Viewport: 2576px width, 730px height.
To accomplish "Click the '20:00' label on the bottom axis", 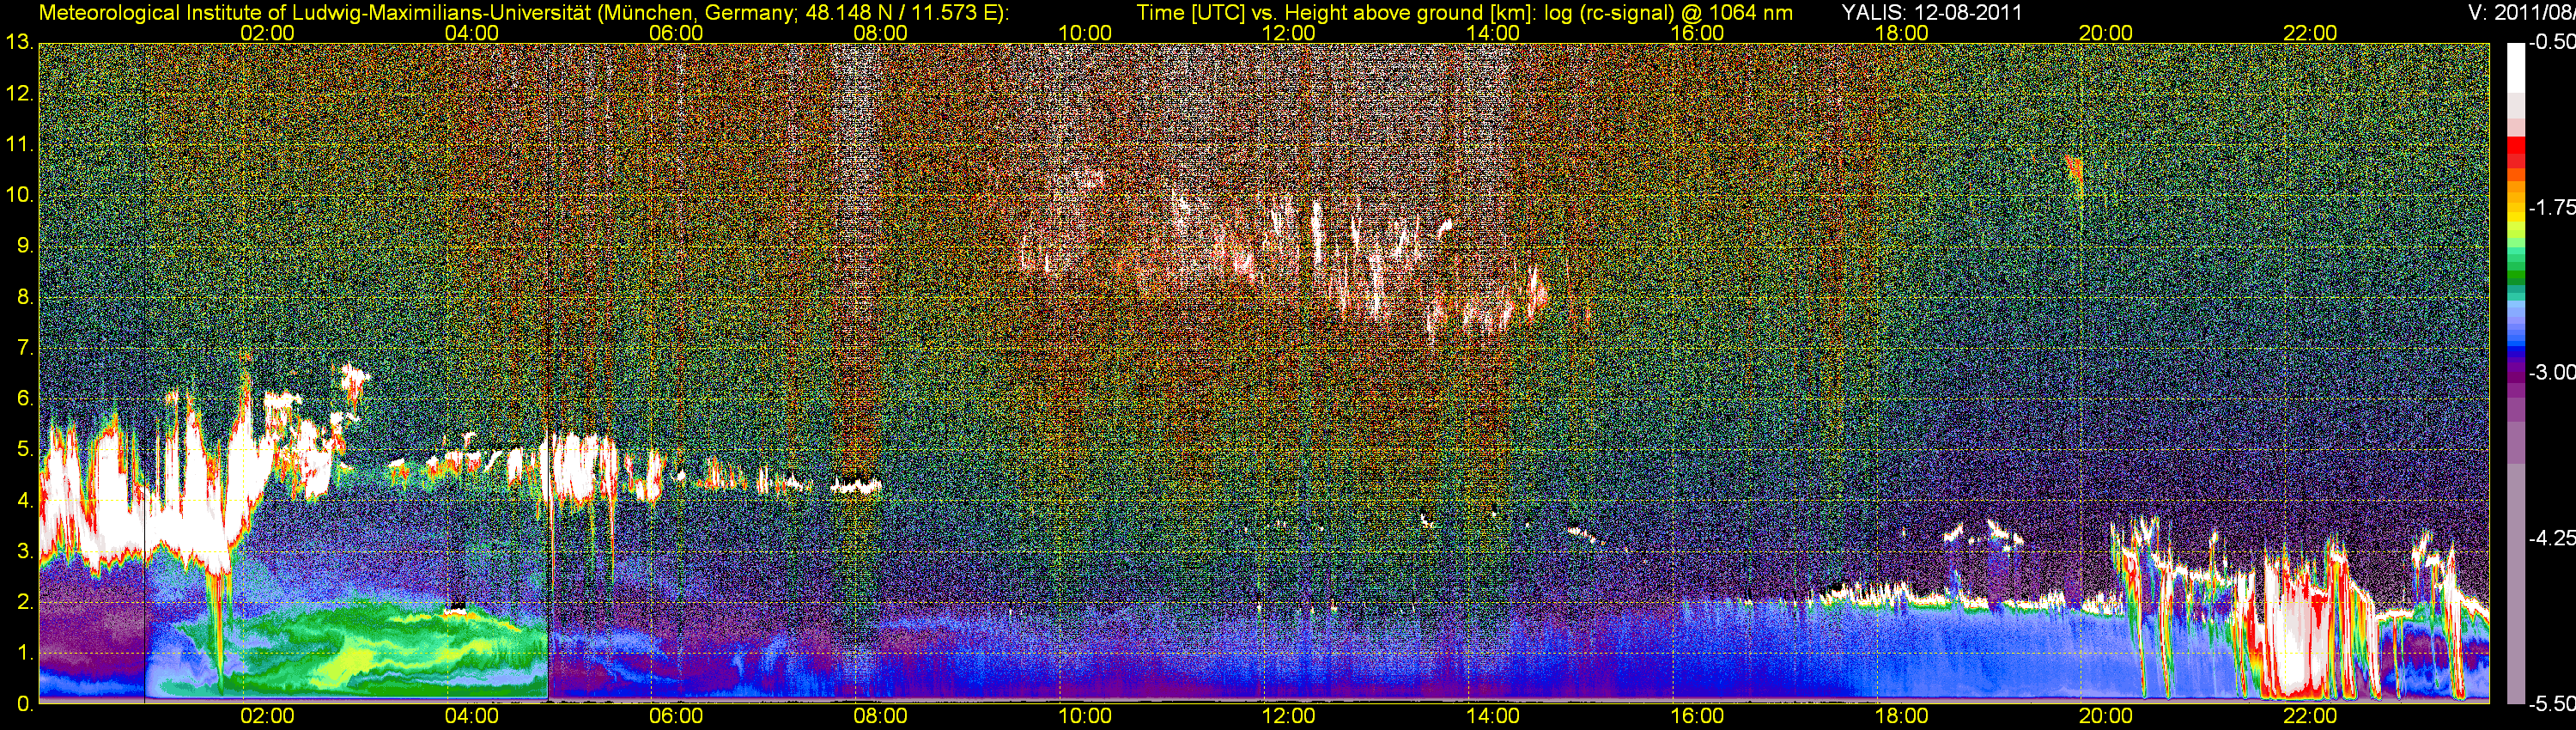I will pyautogui.click(x=2106, y=716).
